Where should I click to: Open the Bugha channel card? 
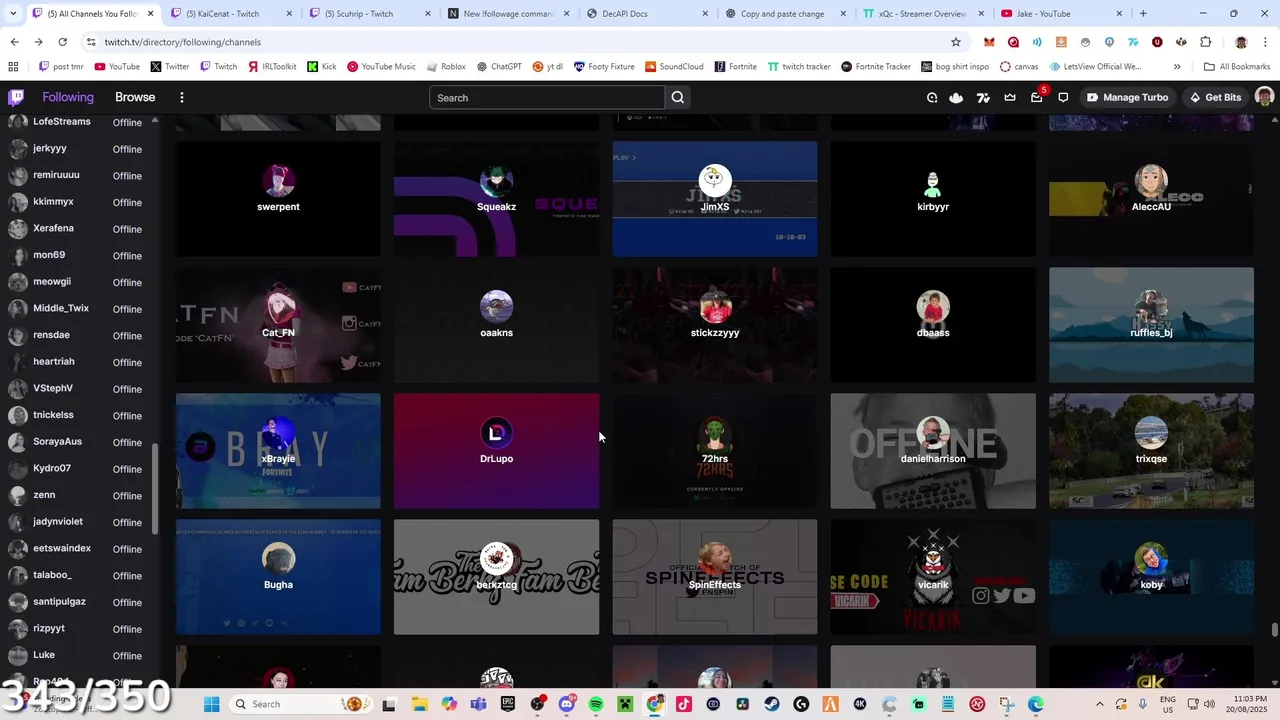point(278,577)
